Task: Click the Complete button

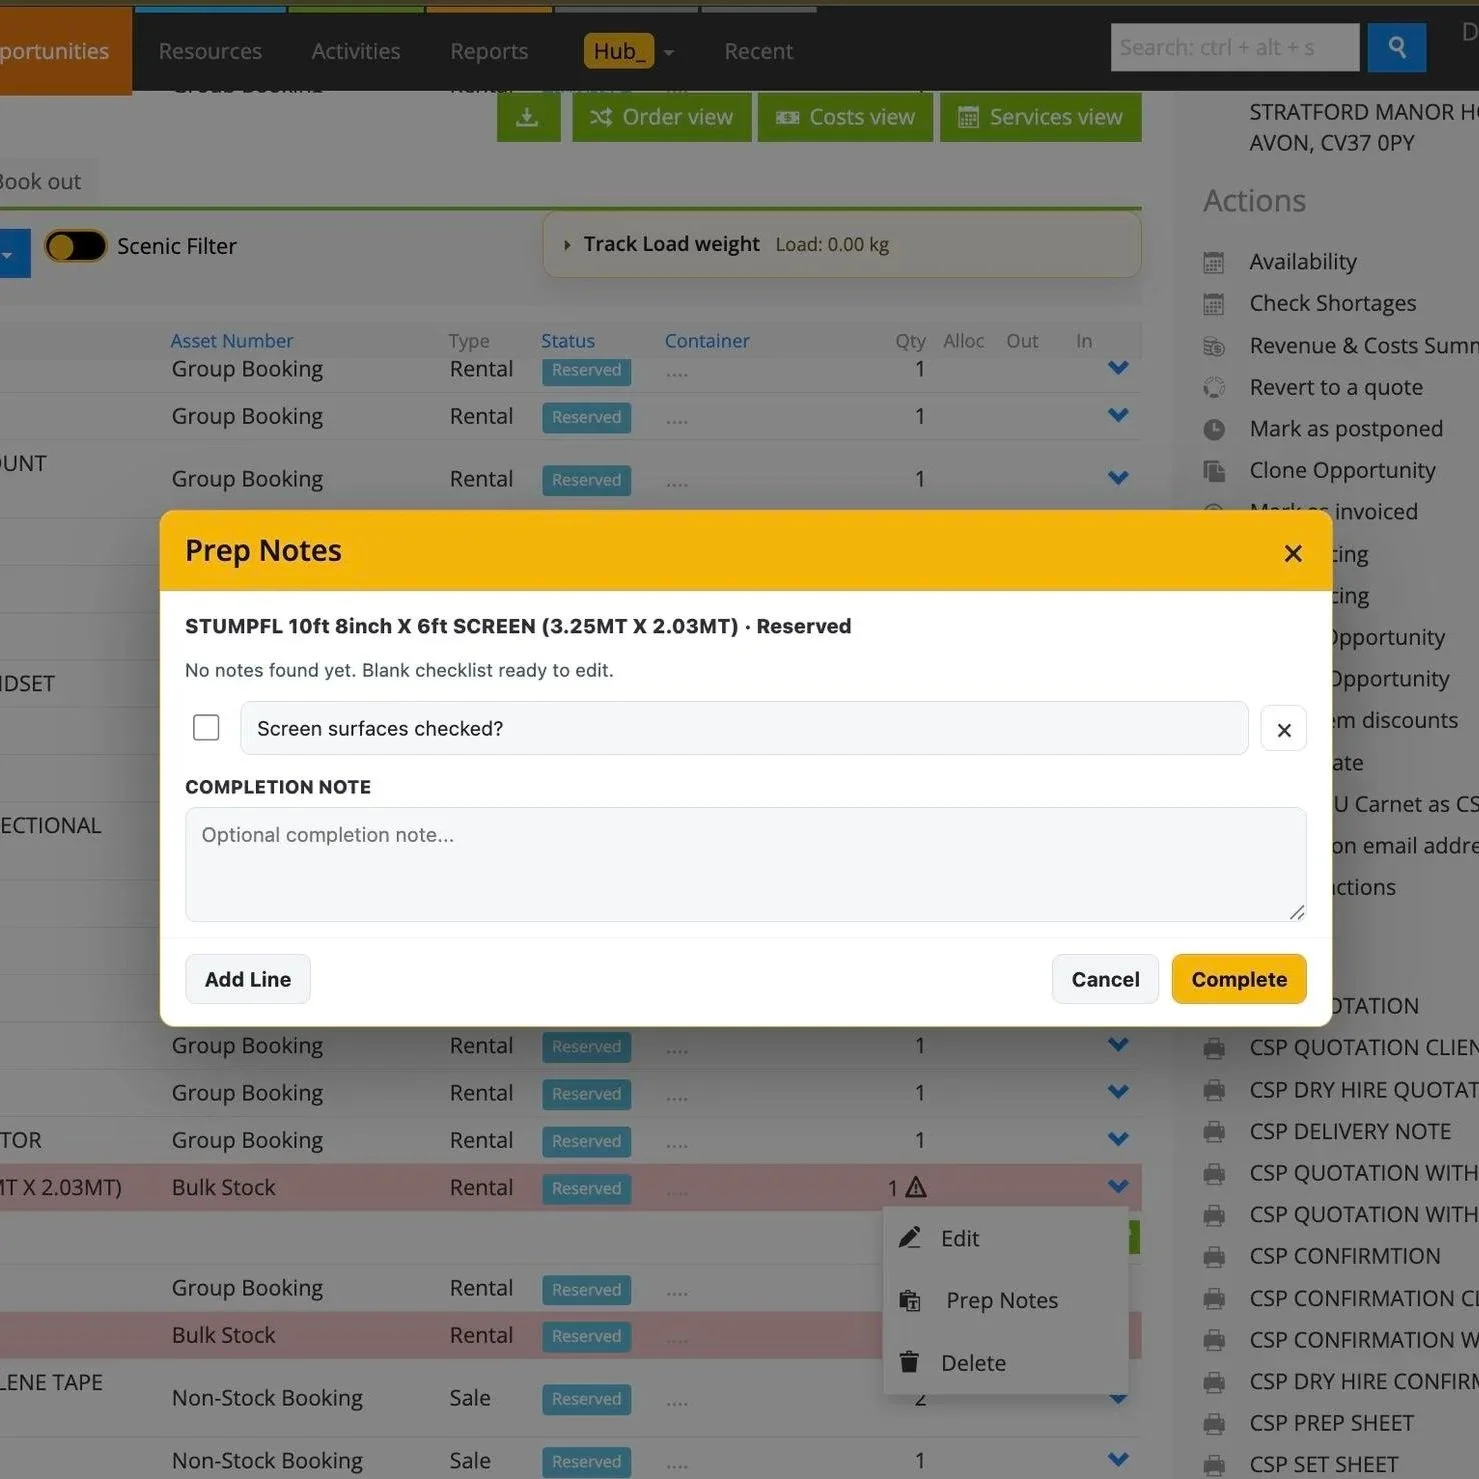Action: point(1239,979)
